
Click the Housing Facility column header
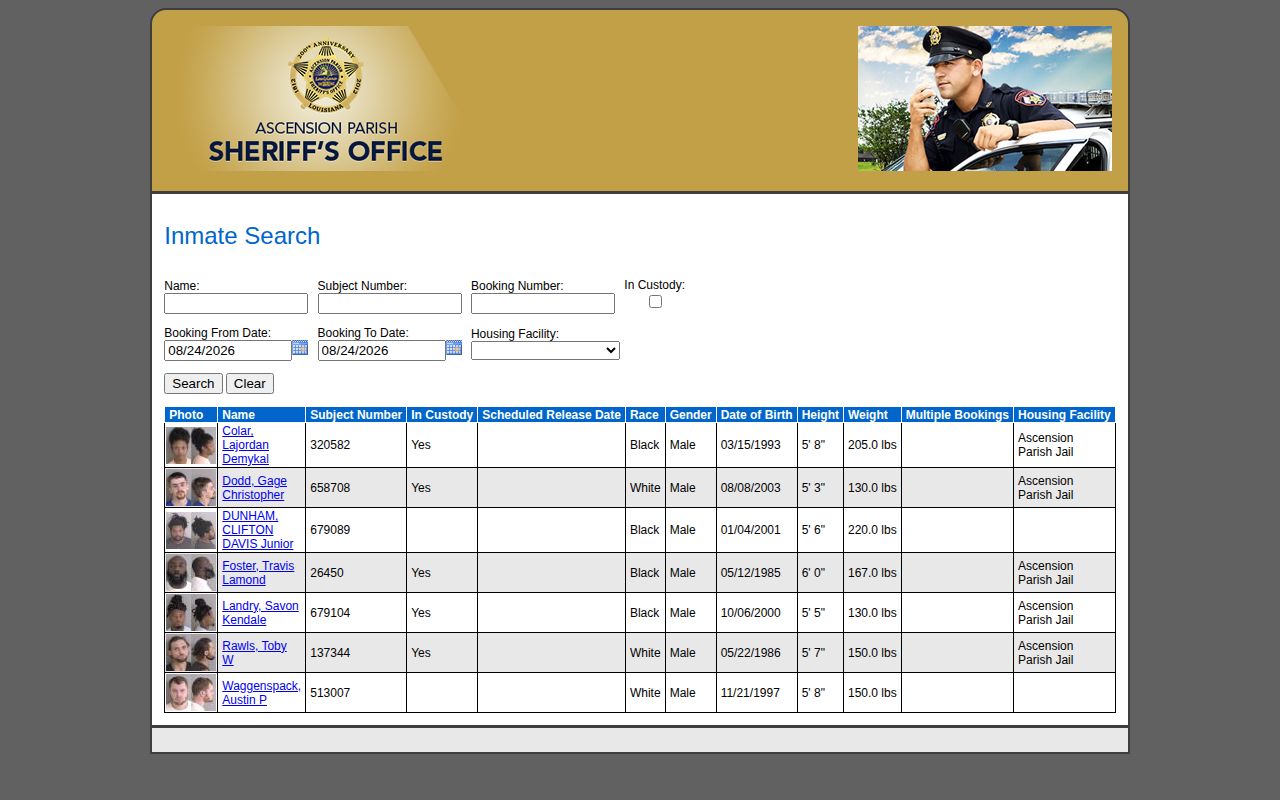1064,415
